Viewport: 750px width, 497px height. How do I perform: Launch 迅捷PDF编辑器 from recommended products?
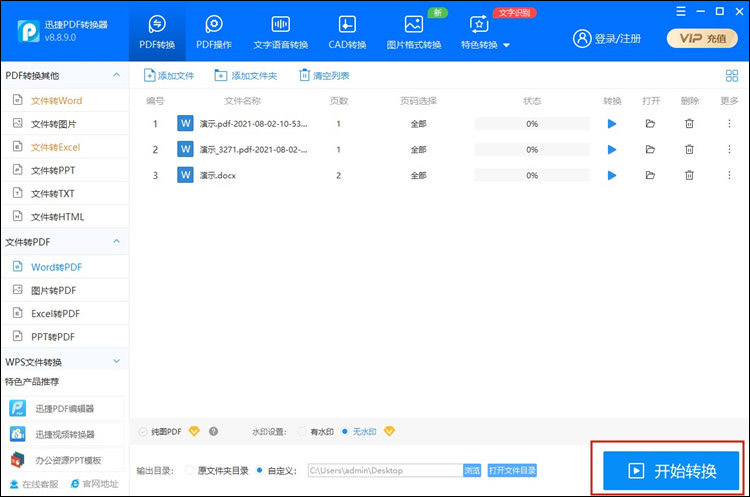tap(65, 408)
